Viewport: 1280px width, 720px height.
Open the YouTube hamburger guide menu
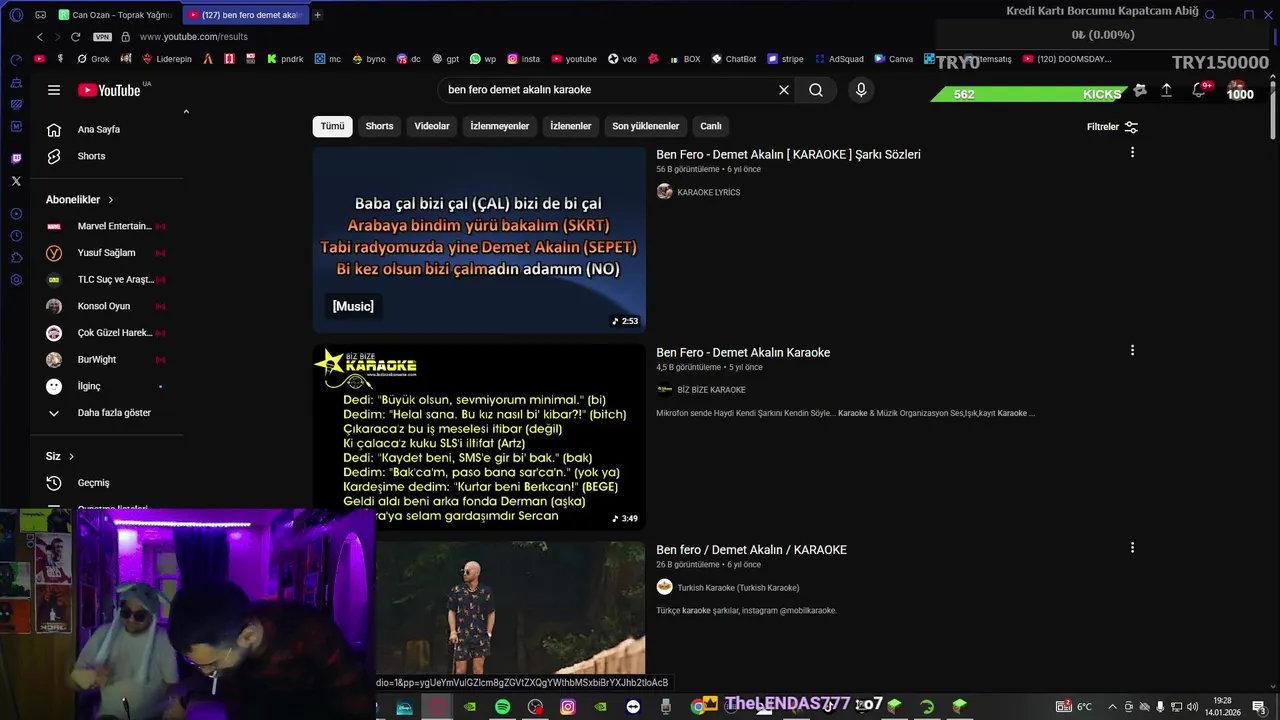click(x=54, y=90)
